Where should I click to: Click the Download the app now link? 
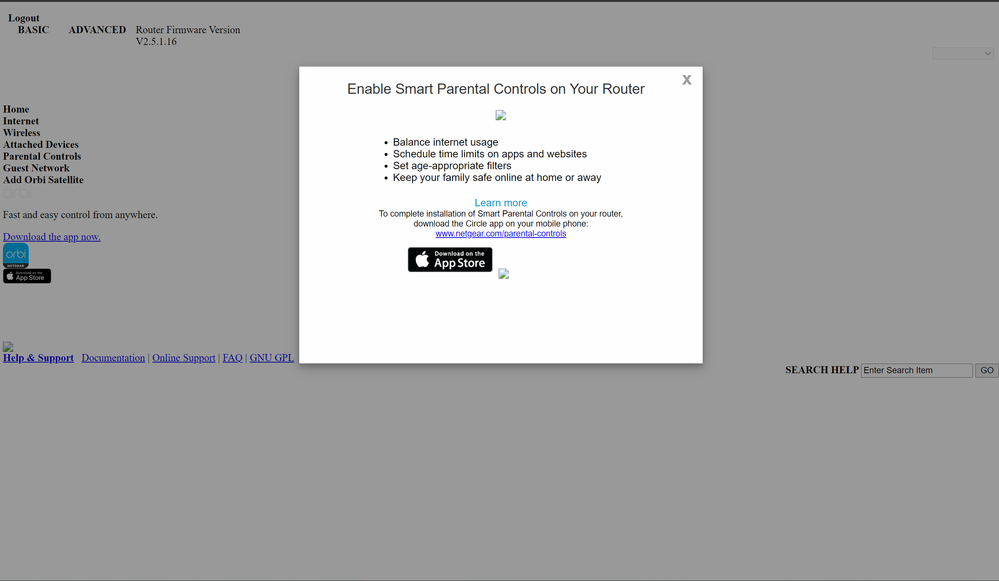coord(52,237)
